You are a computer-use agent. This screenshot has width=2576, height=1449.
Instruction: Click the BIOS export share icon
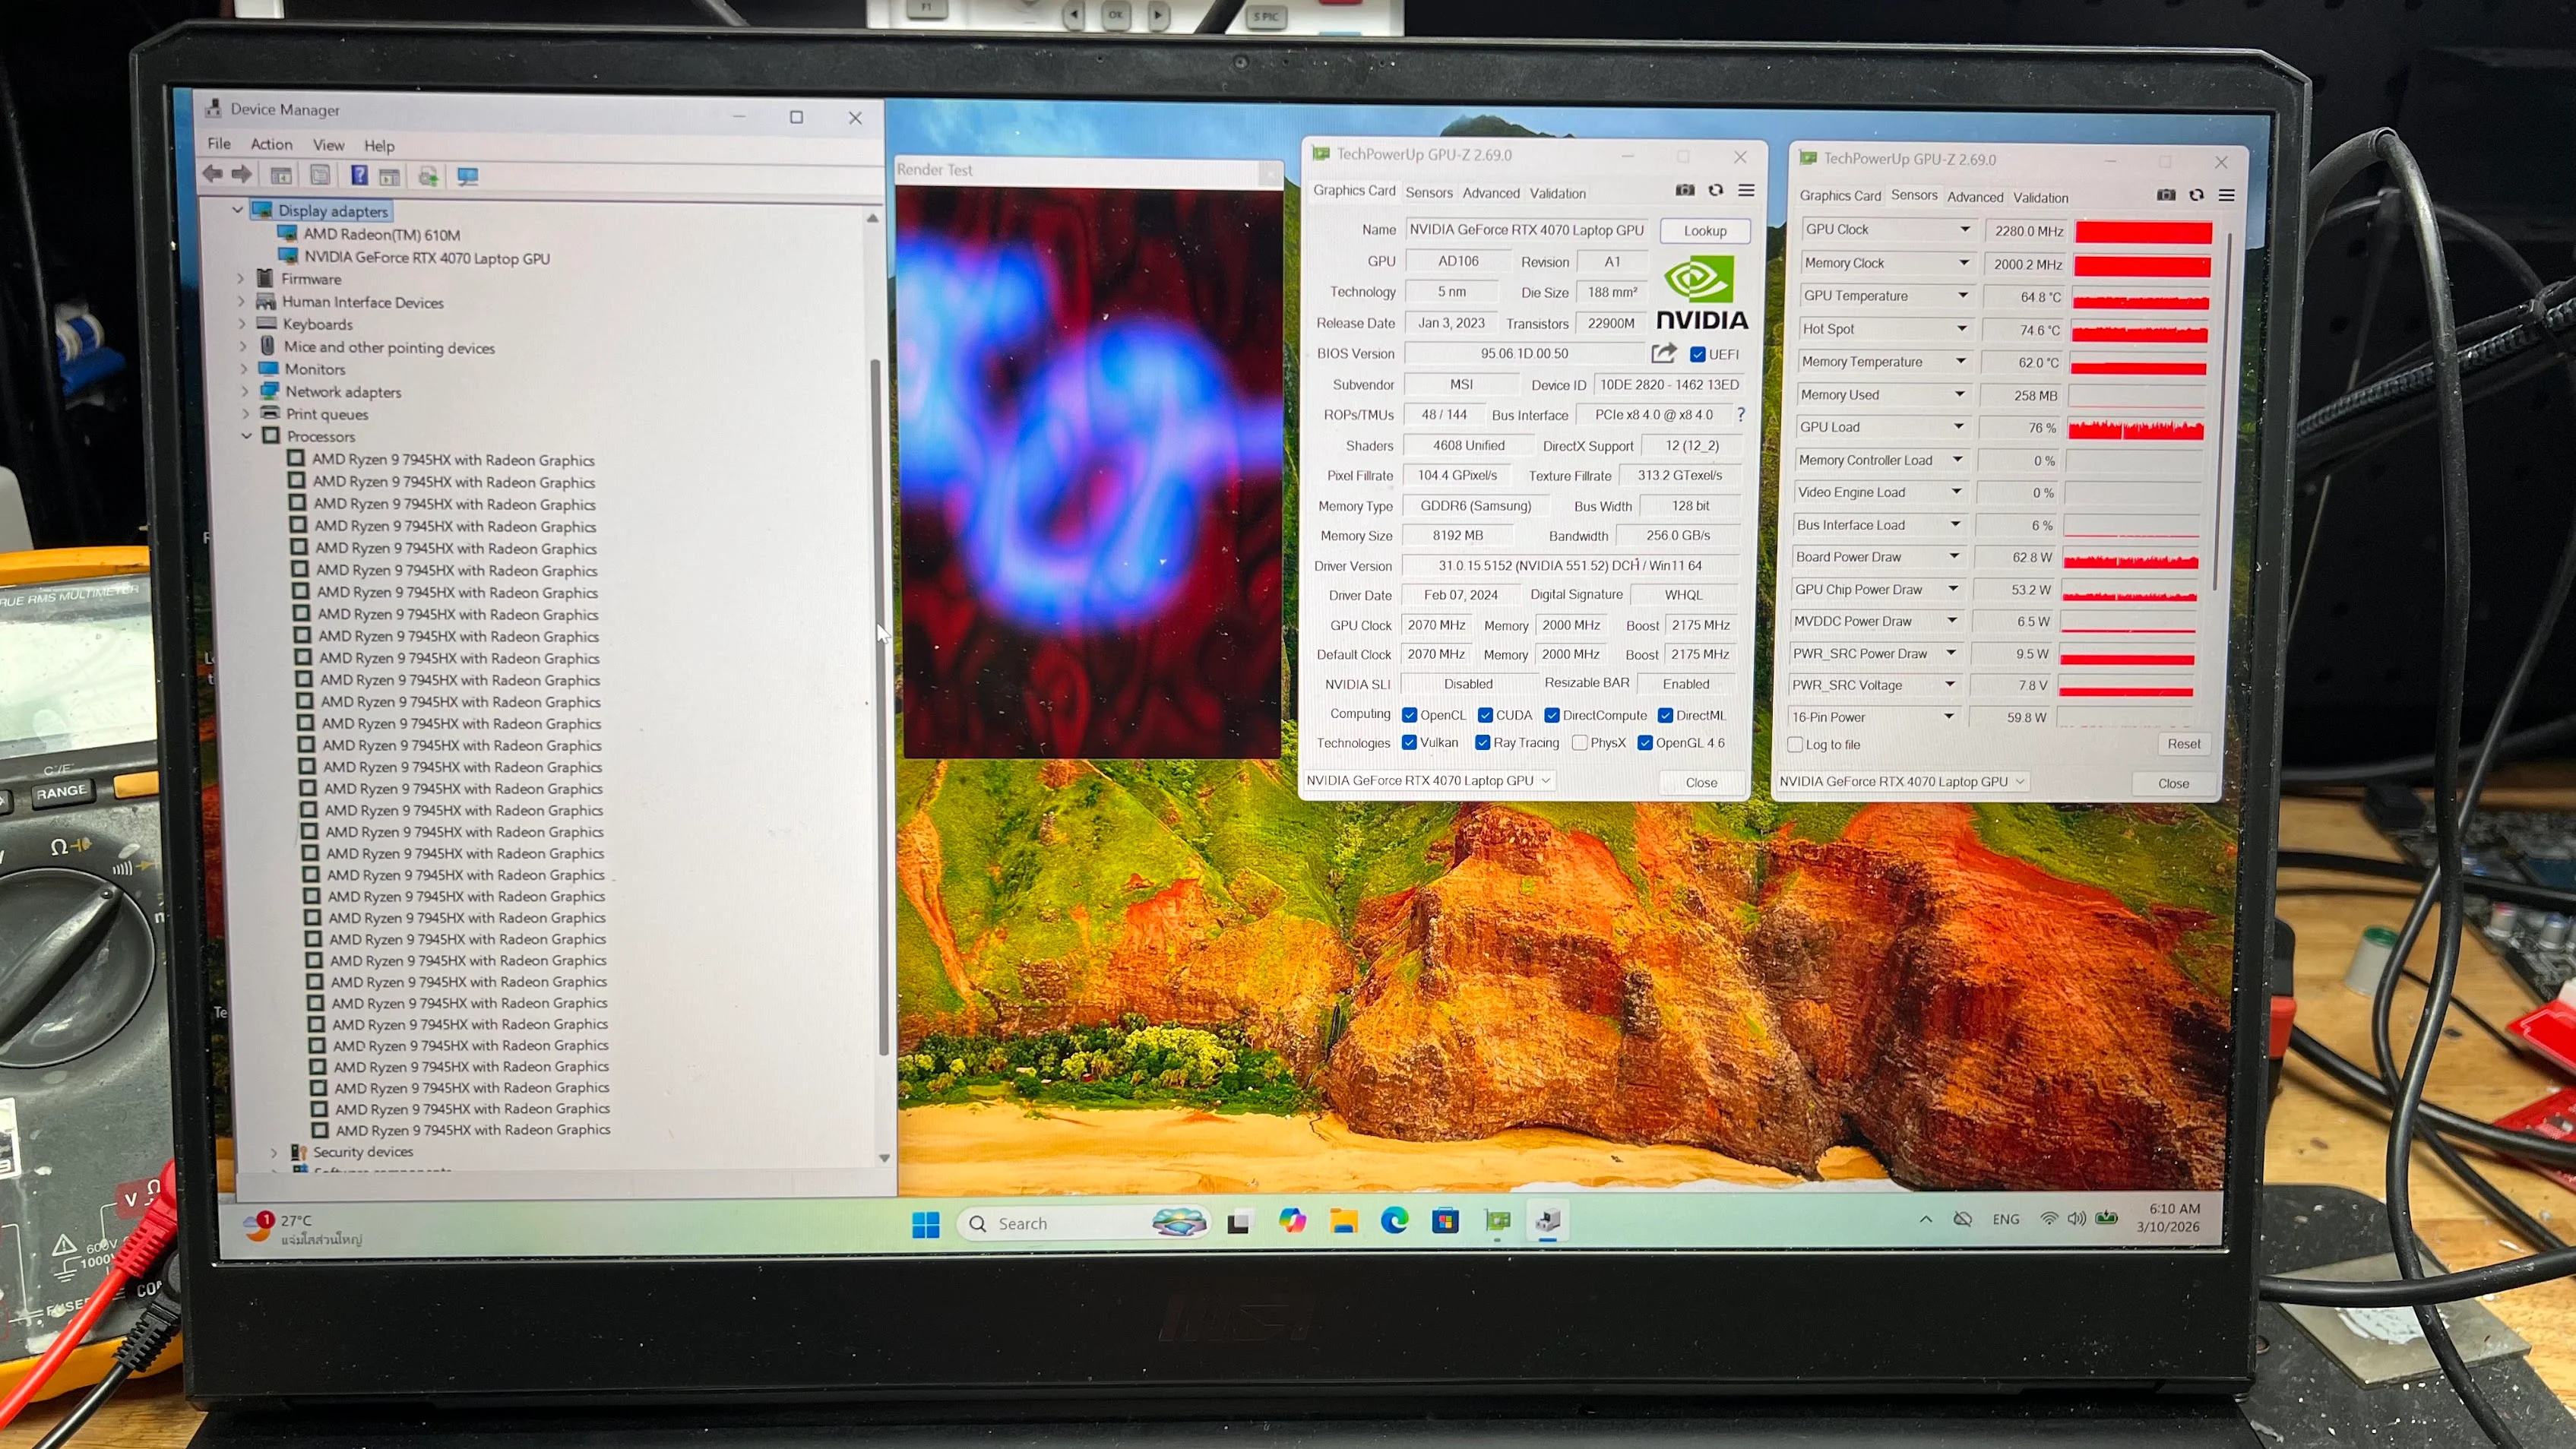point(1663,353)
